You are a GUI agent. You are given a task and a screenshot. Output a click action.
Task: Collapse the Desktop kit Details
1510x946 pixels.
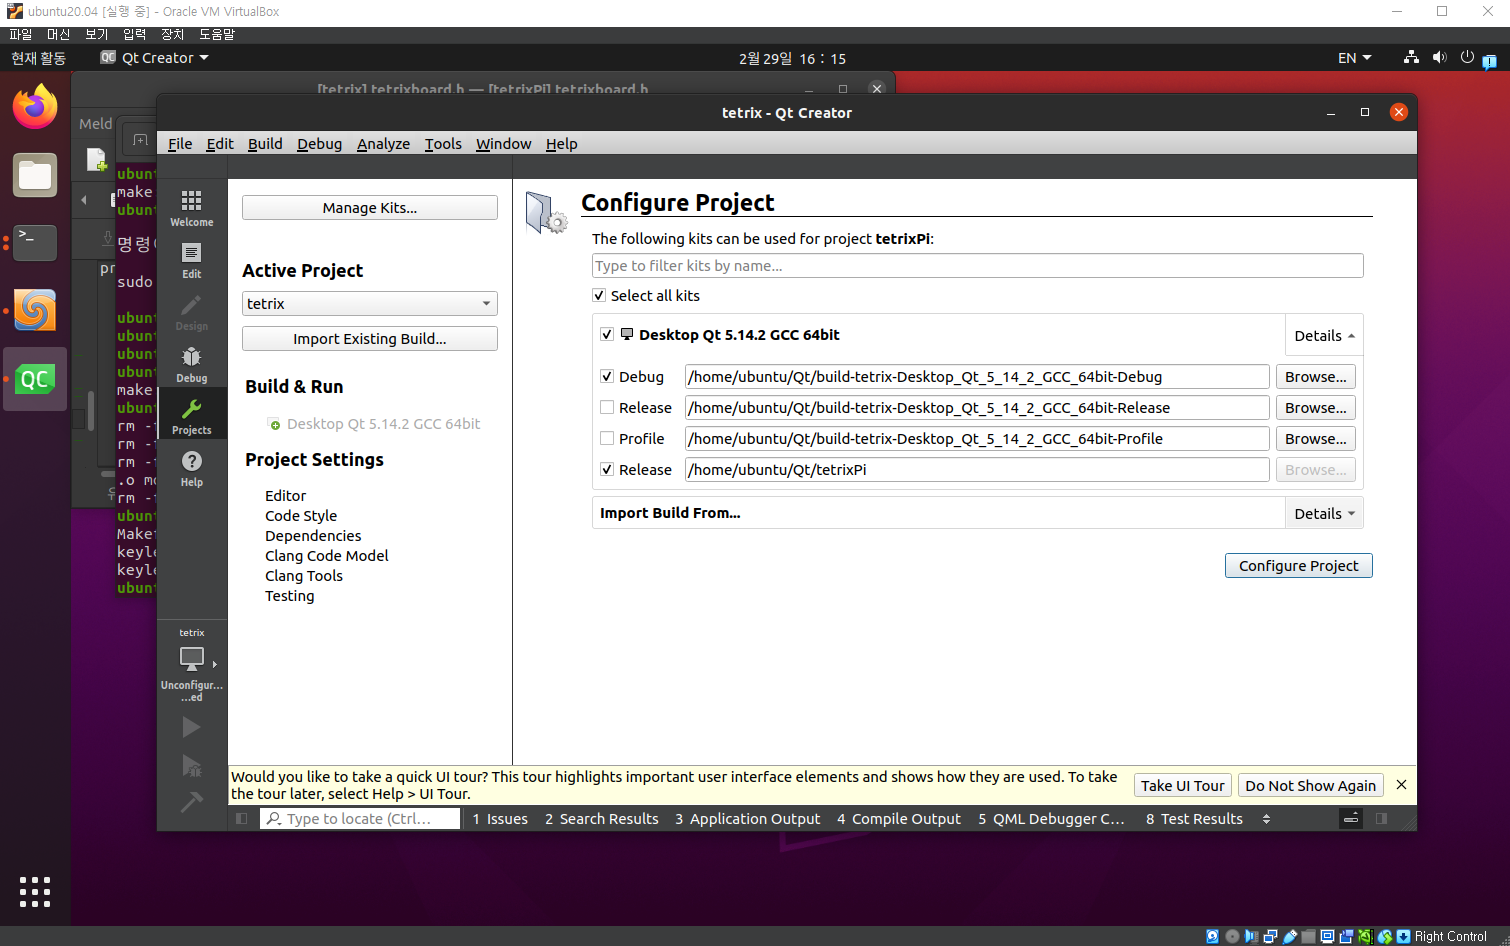click(1324, 336)
